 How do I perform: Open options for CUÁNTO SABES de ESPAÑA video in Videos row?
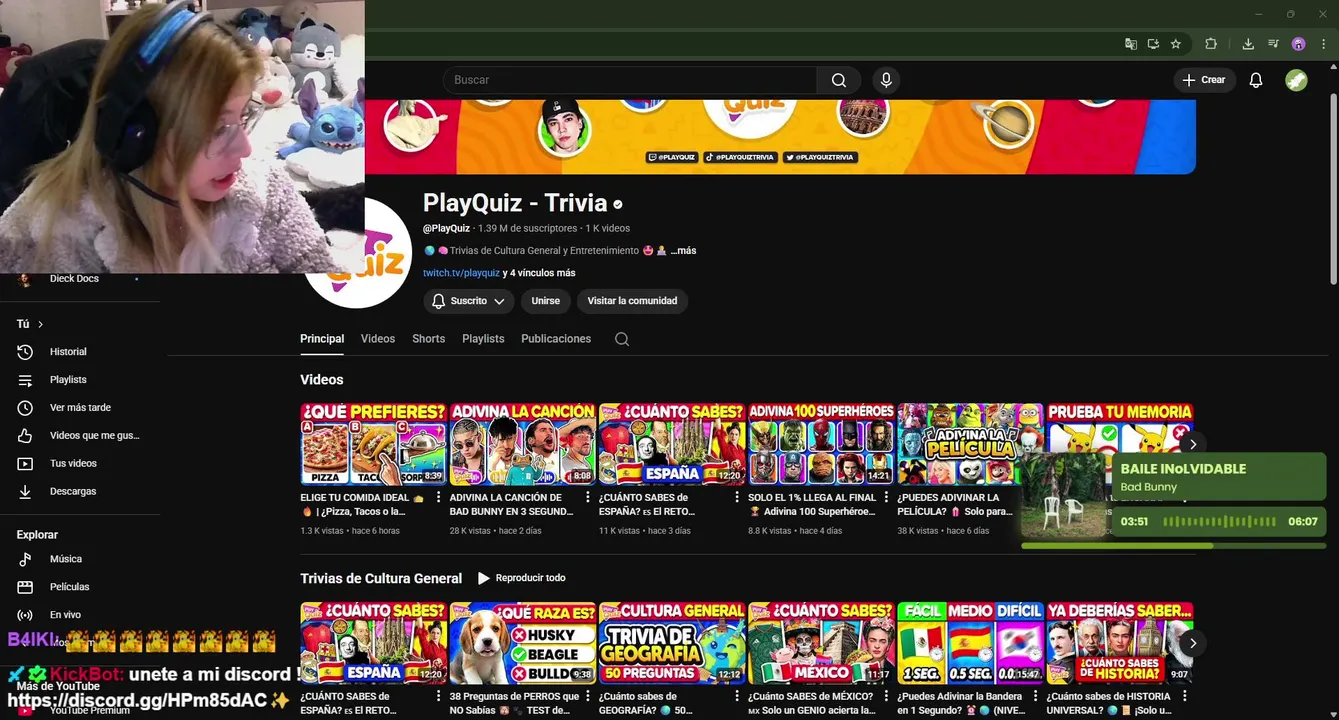point(737,497)
